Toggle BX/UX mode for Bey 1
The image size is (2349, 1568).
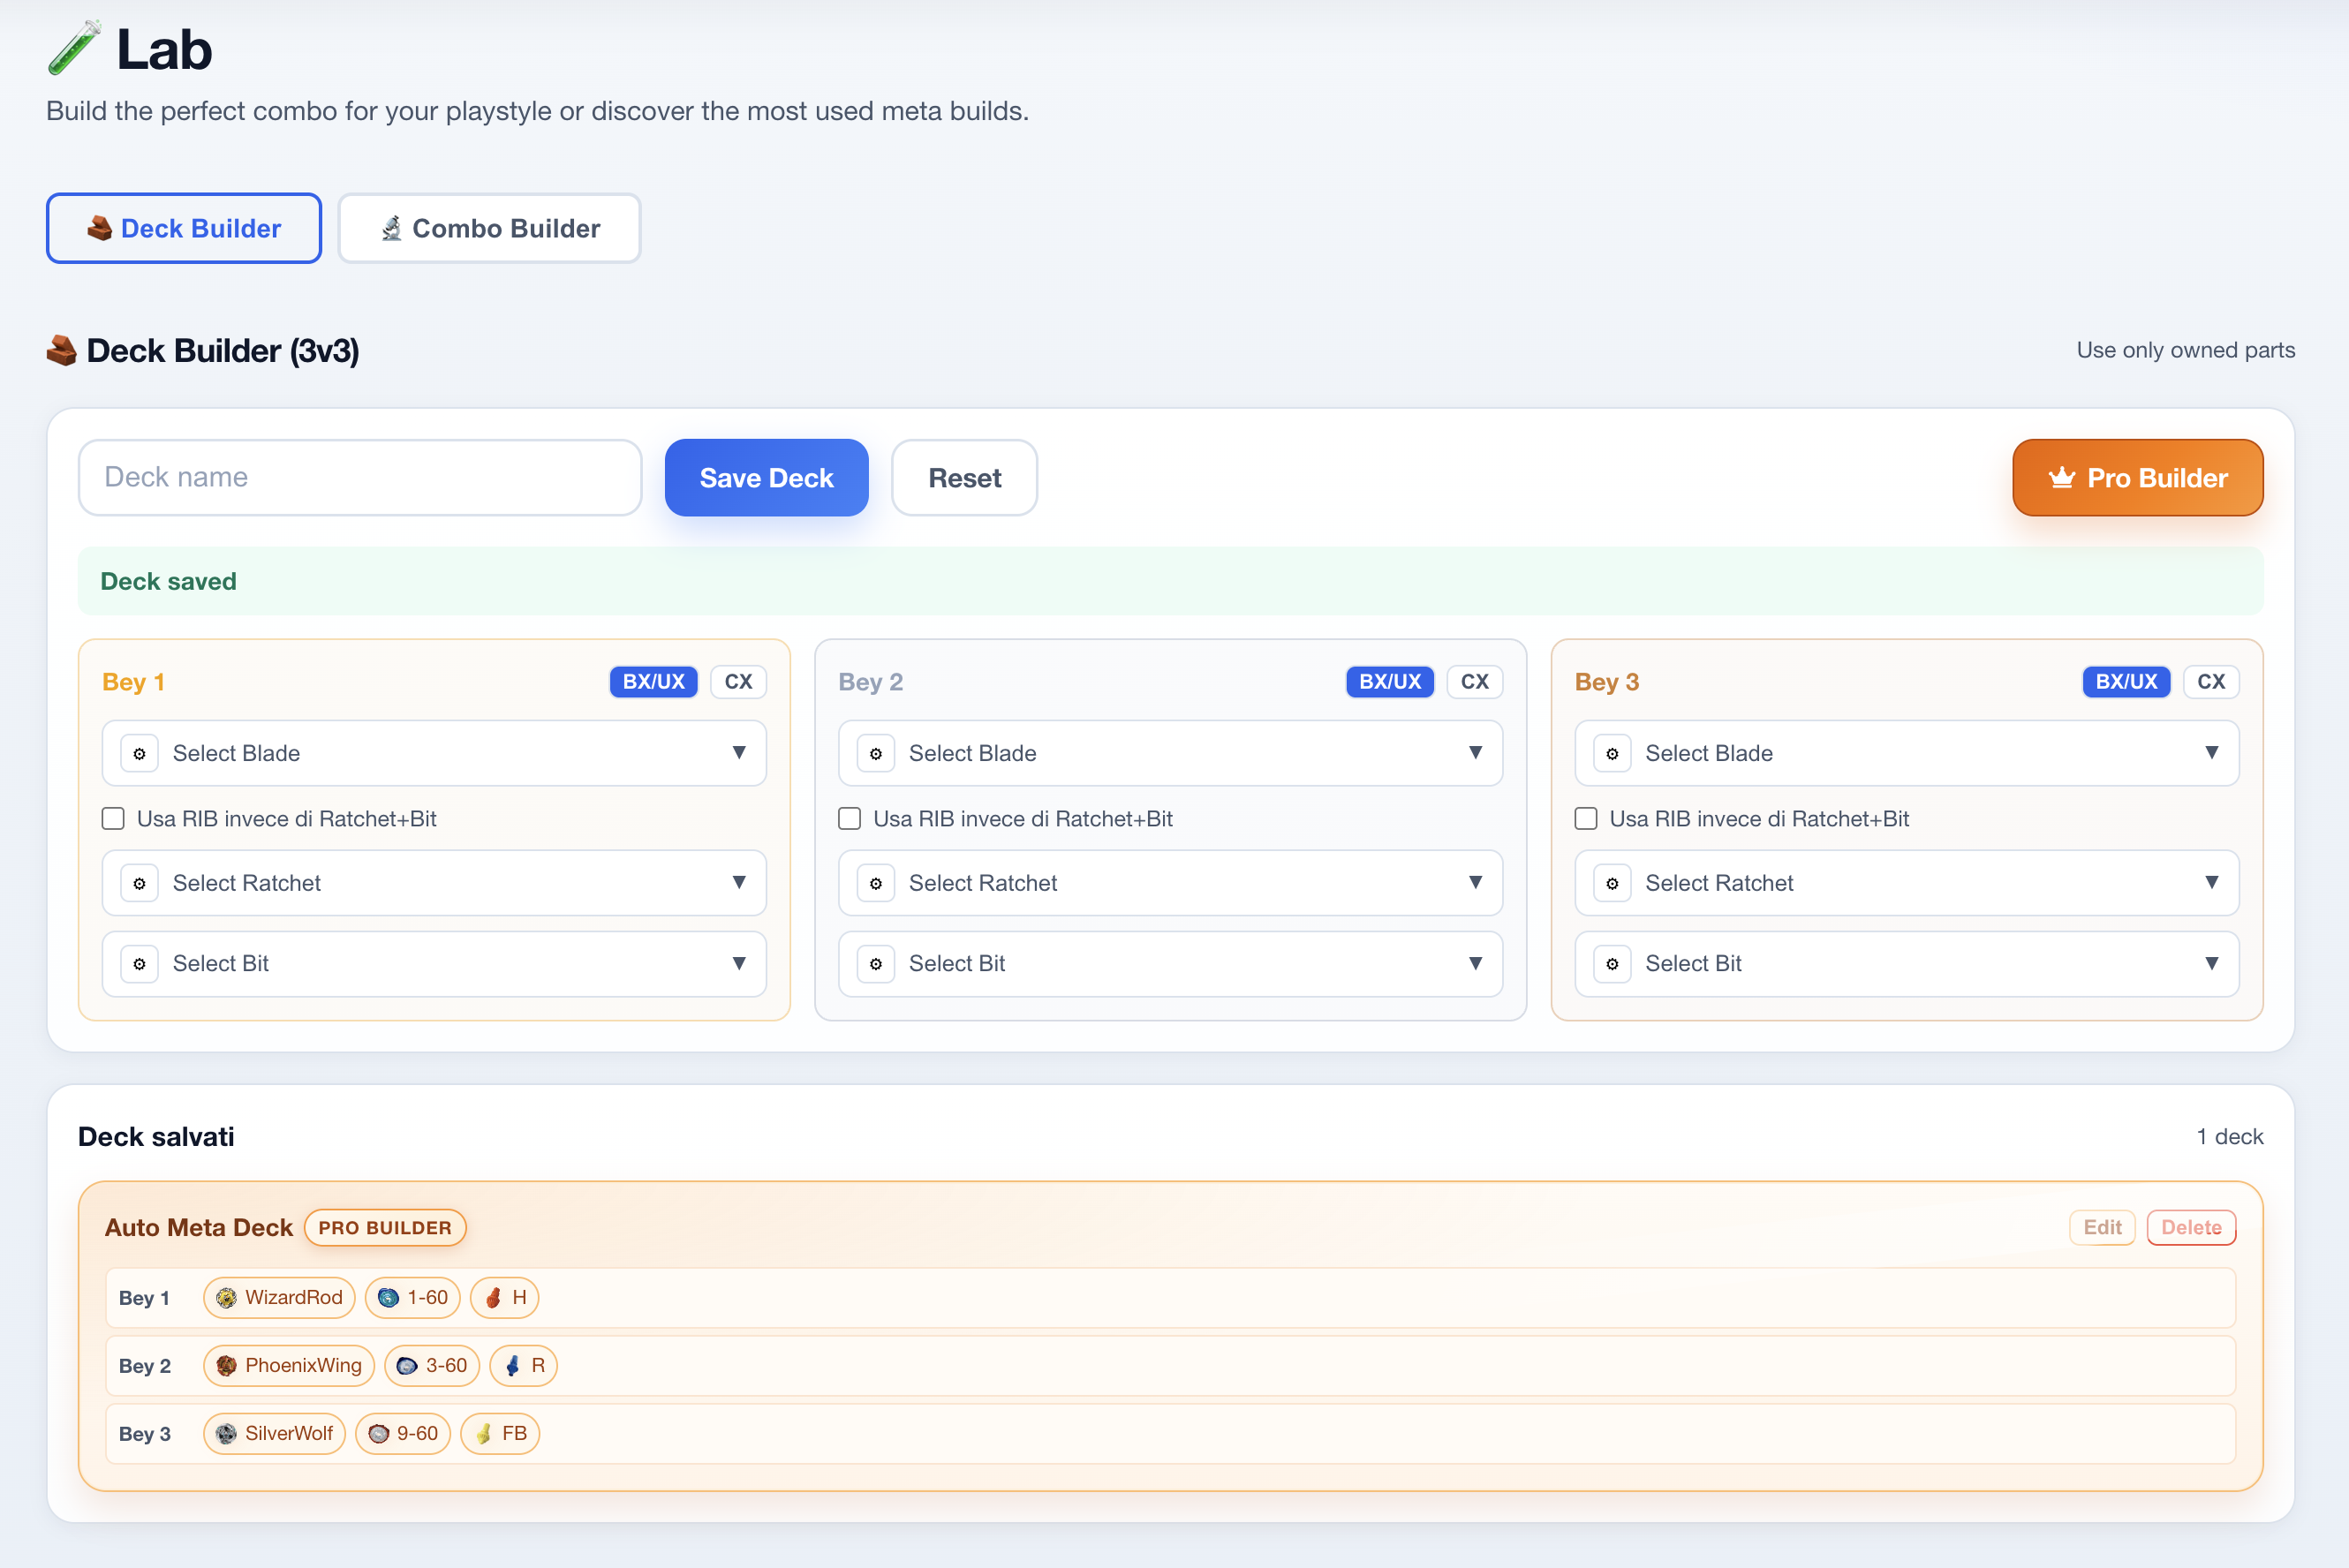pos(653,682)
